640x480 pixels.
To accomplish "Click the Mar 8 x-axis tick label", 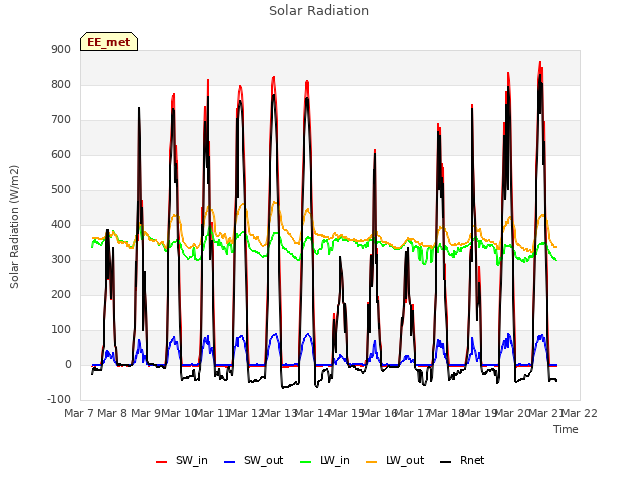I will (x=112, y=413).
